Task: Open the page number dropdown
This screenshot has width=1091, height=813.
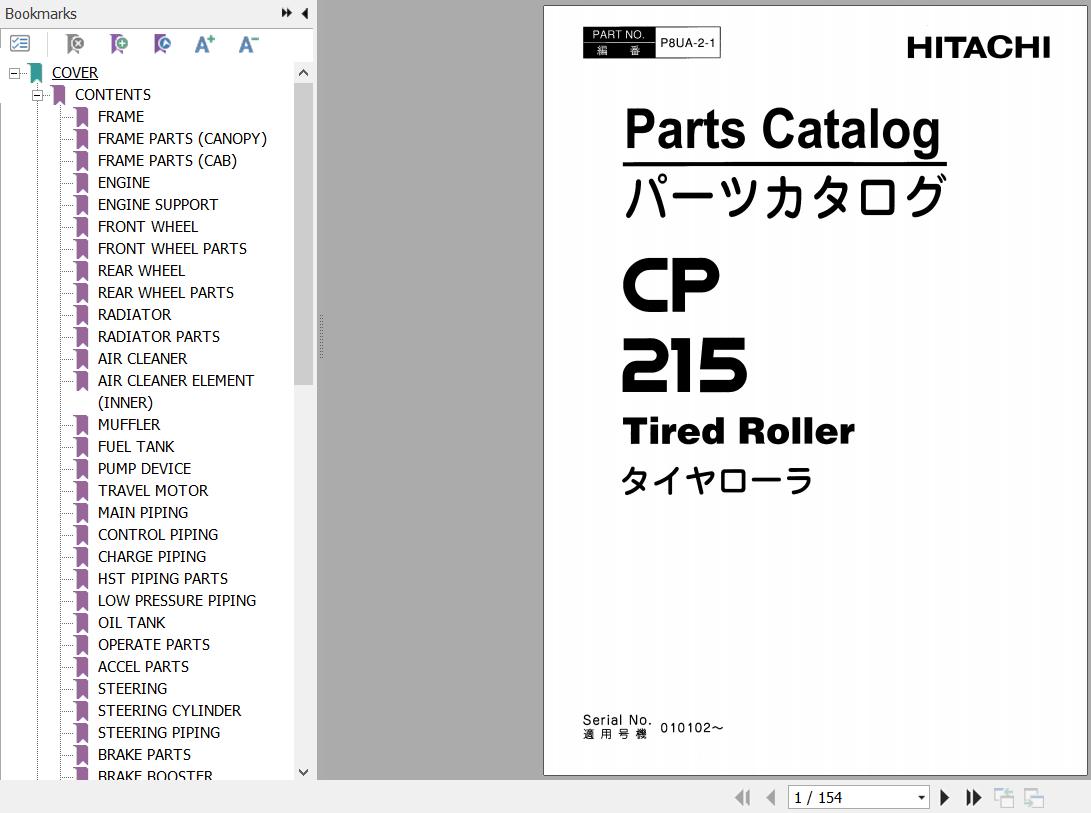Action: (921, 798)
